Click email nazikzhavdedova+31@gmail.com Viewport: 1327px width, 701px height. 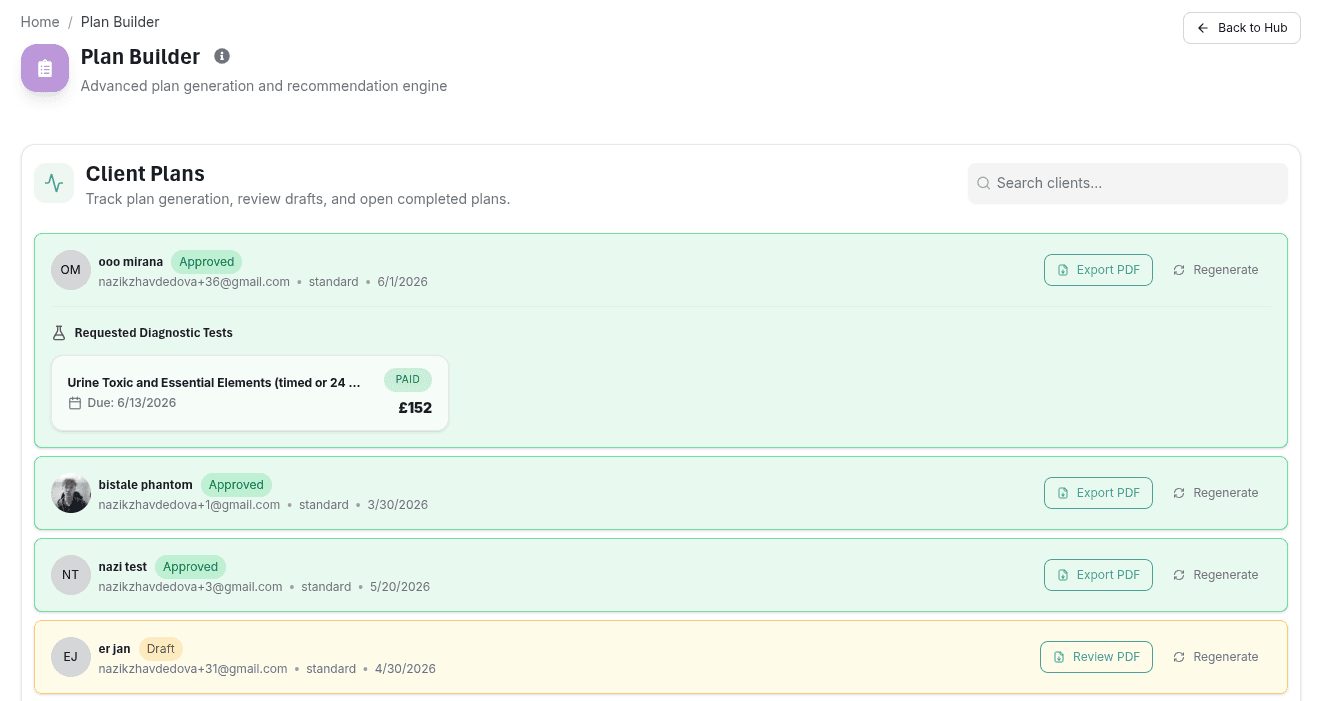click(193, 669)
